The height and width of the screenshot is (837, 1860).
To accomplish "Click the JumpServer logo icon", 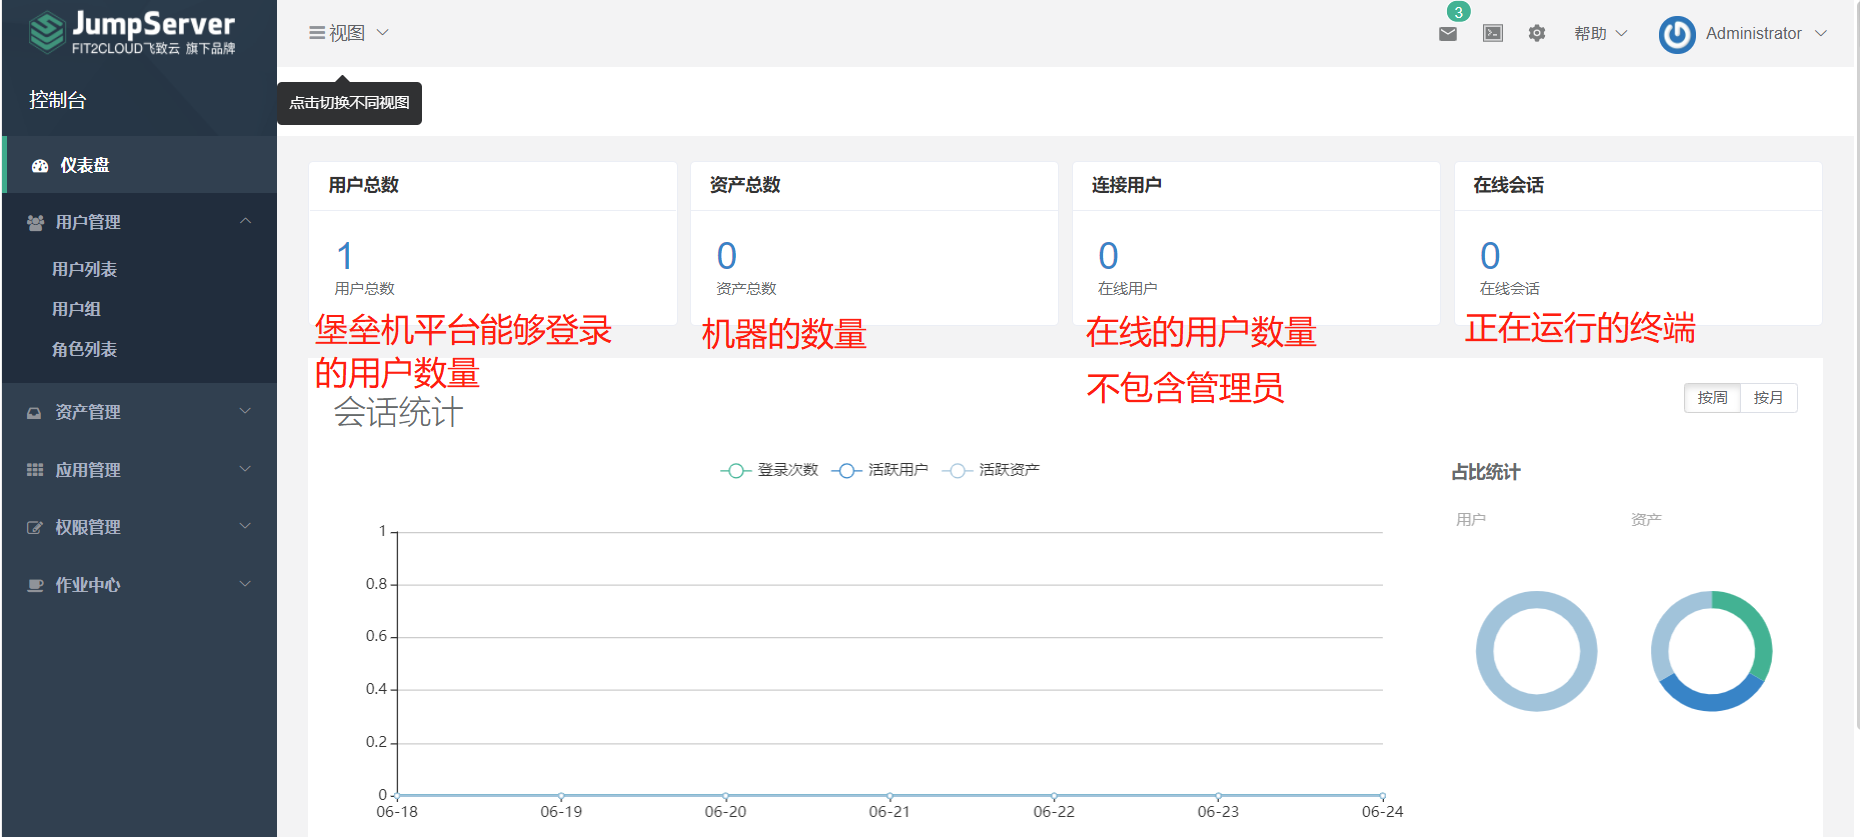I will click(47, 32).
